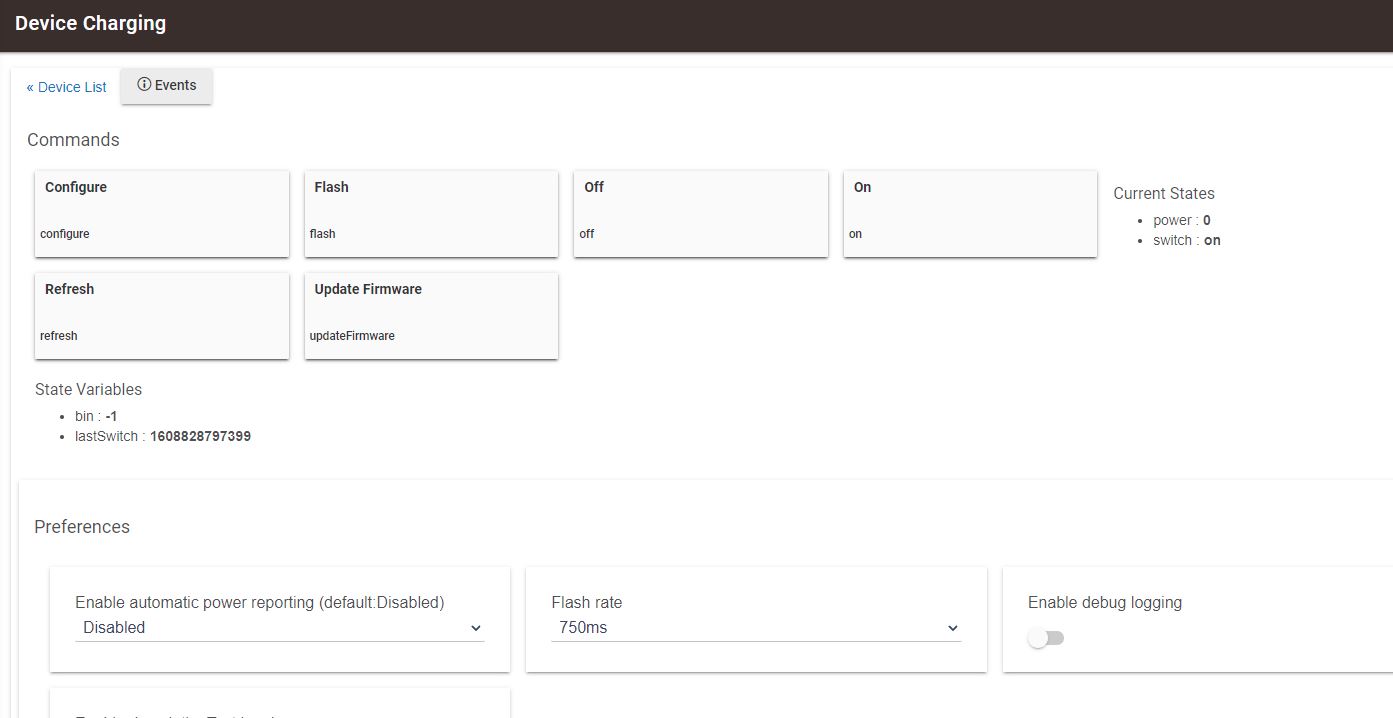
Task: Click the bin state variable -1
Action: 112,416
